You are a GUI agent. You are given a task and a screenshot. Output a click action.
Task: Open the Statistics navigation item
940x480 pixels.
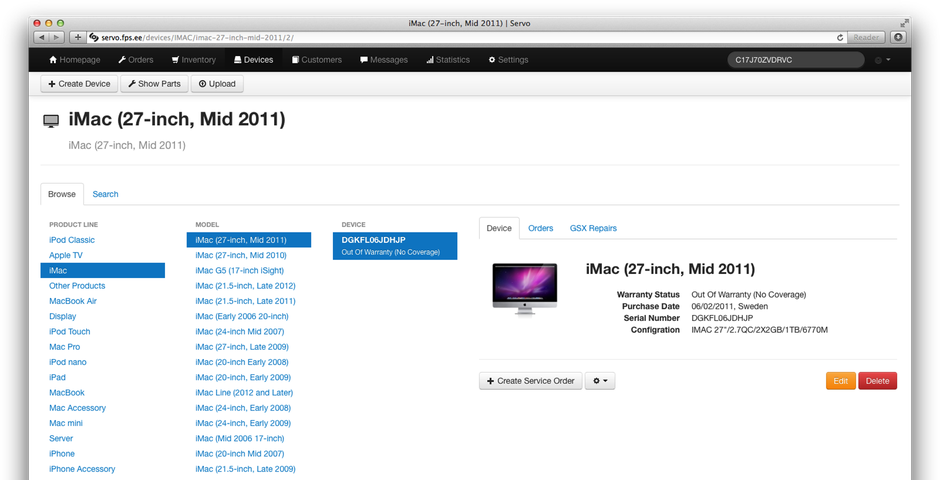click(448, 60)
